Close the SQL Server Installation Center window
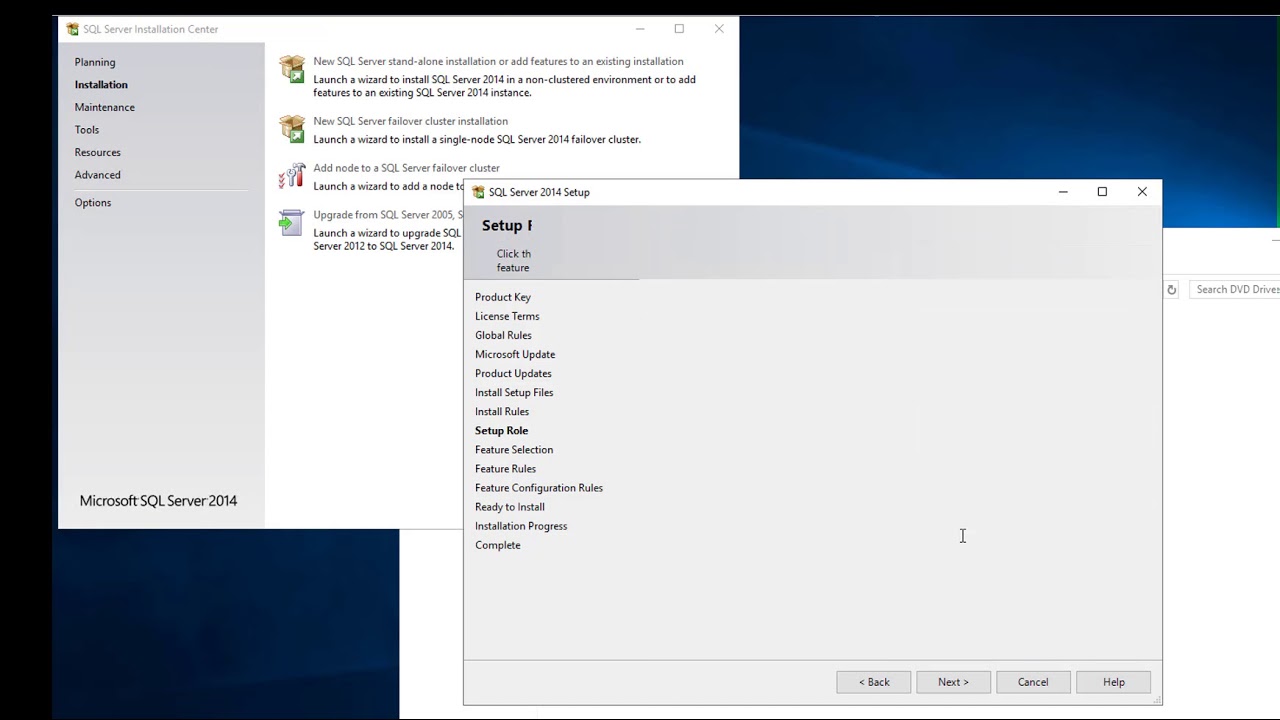This screenshot has height=720, width=1280. click(719, 29)
